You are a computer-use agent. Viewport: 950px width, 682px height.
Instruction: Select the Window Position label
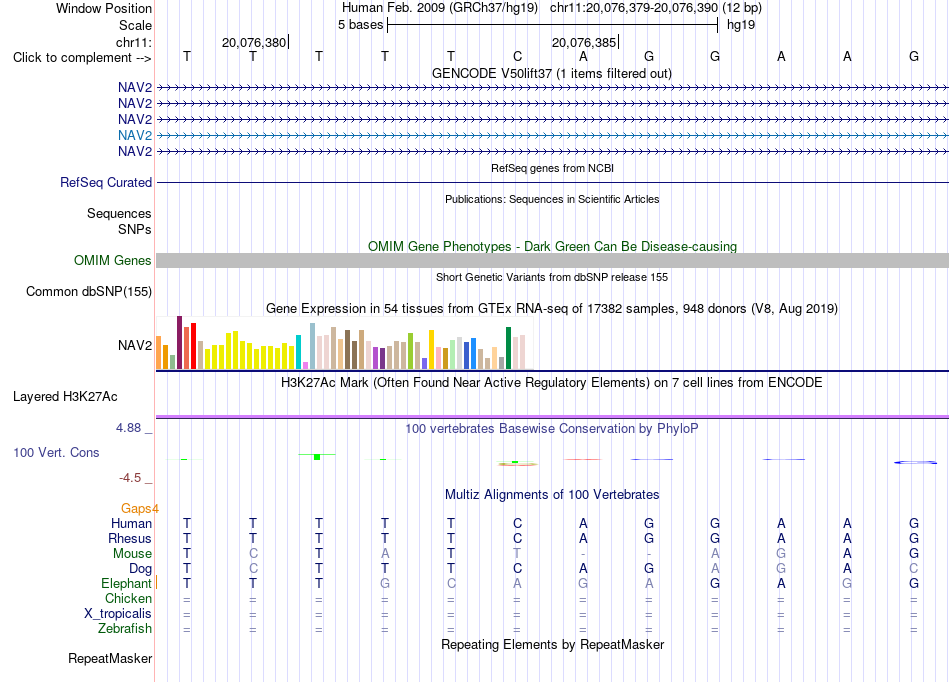[x=104, y=8]
